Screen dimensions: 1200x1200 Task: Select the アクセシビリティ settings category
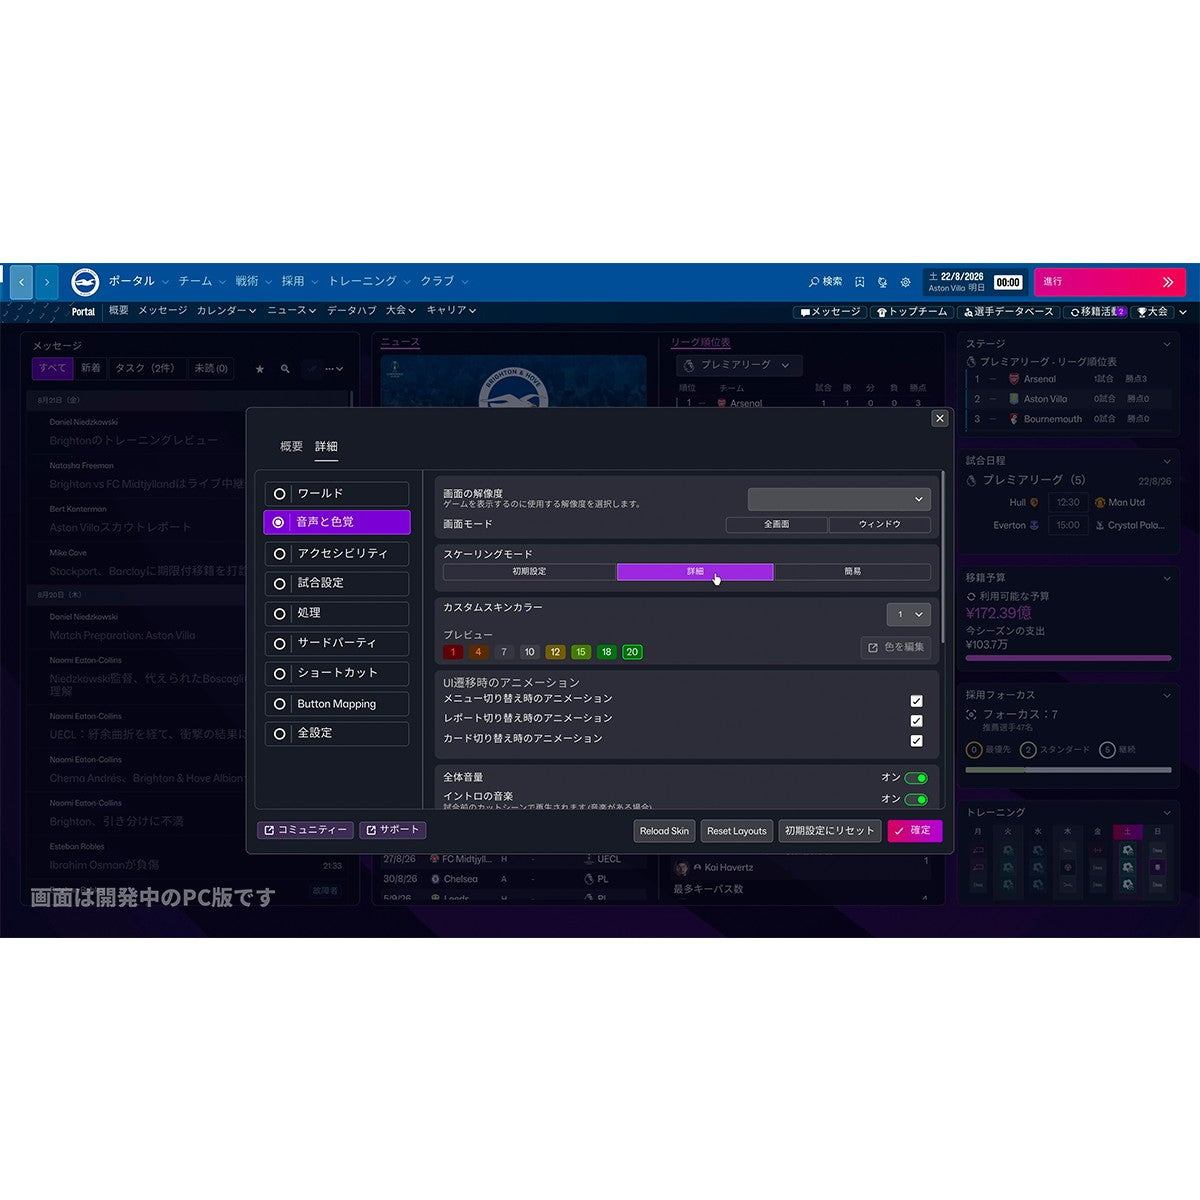click(x=337, y=553)
